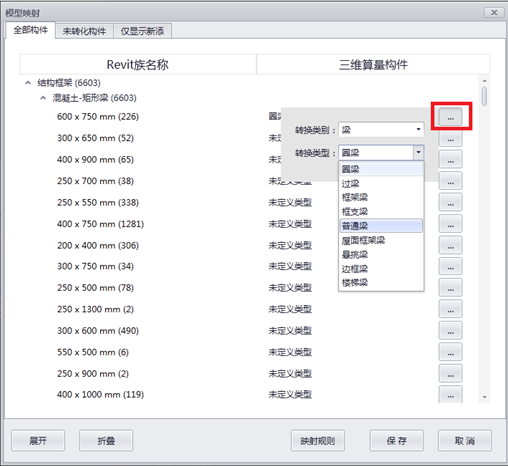Open the 未转化构件 tab

coord(84,31)
